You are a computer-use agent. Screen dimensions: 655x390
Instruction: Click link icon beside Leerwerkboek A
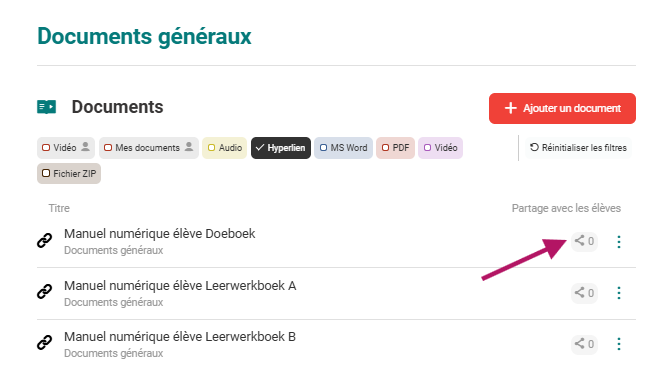pyautogui.click(x=45, y=291)
